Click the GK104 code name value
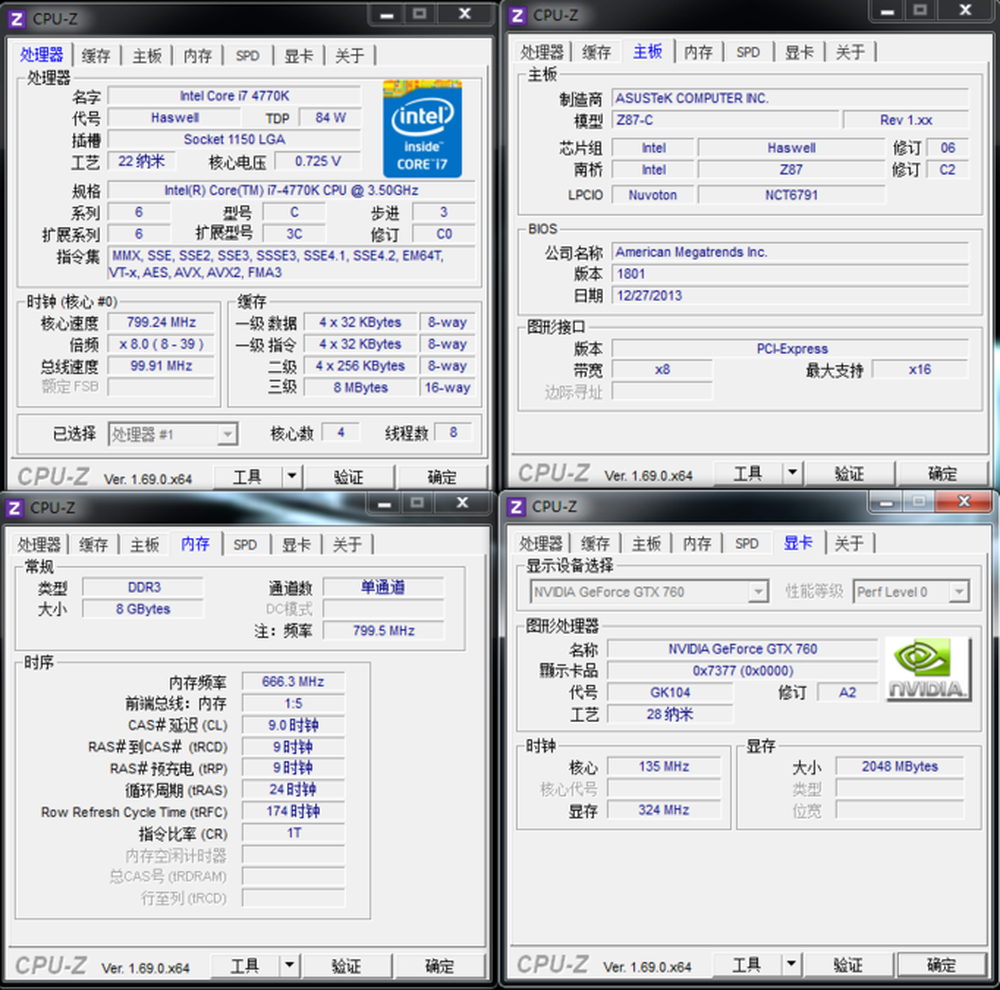The image size is (1000, 990). point(670,692)
